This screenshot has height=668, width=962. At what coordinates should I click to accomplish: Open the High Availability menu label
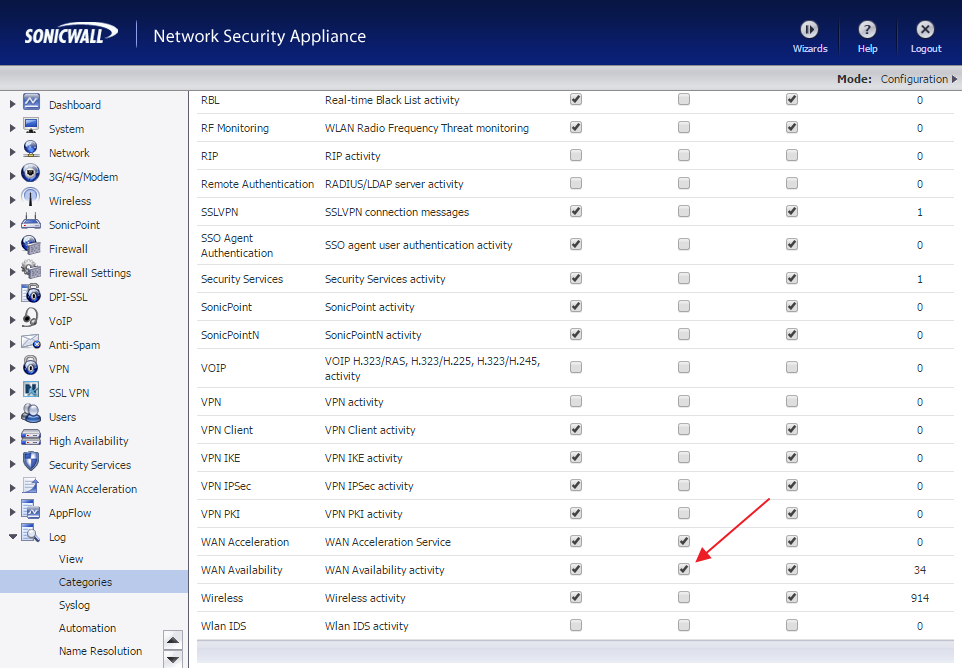[x=88, y=440]
